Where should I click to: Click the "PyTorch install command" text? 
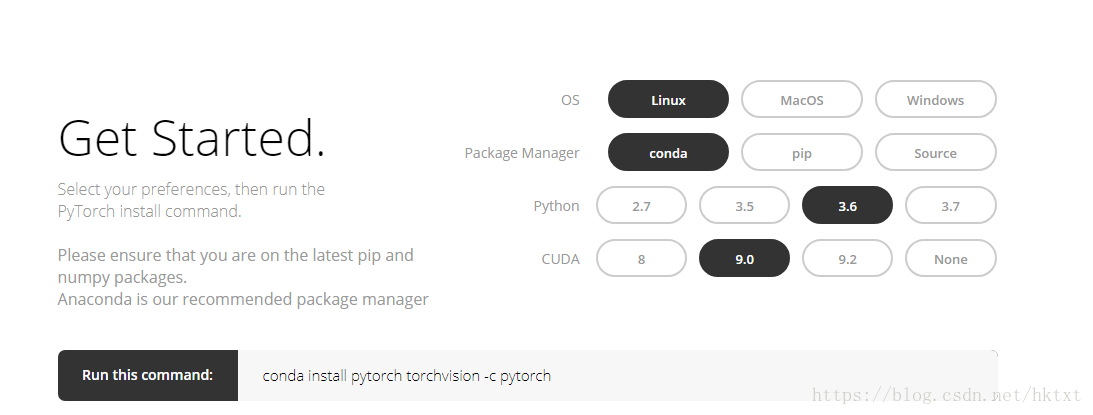(x=148, y=211)
